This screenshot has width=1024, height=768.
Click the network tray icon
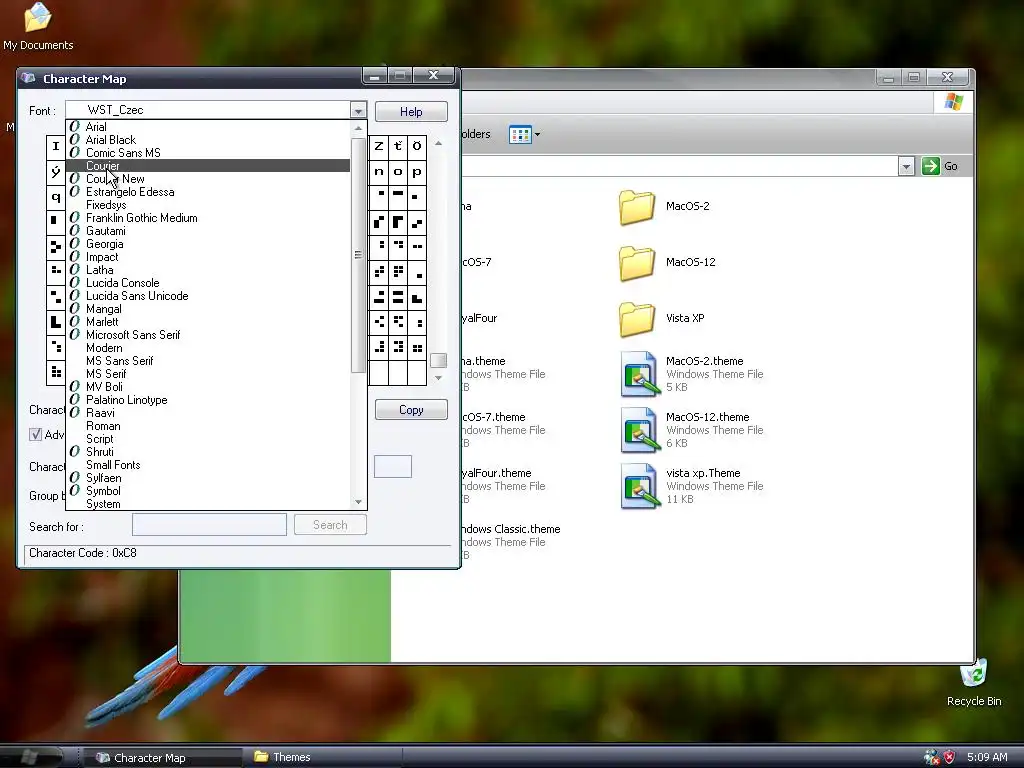coord(931,757)
